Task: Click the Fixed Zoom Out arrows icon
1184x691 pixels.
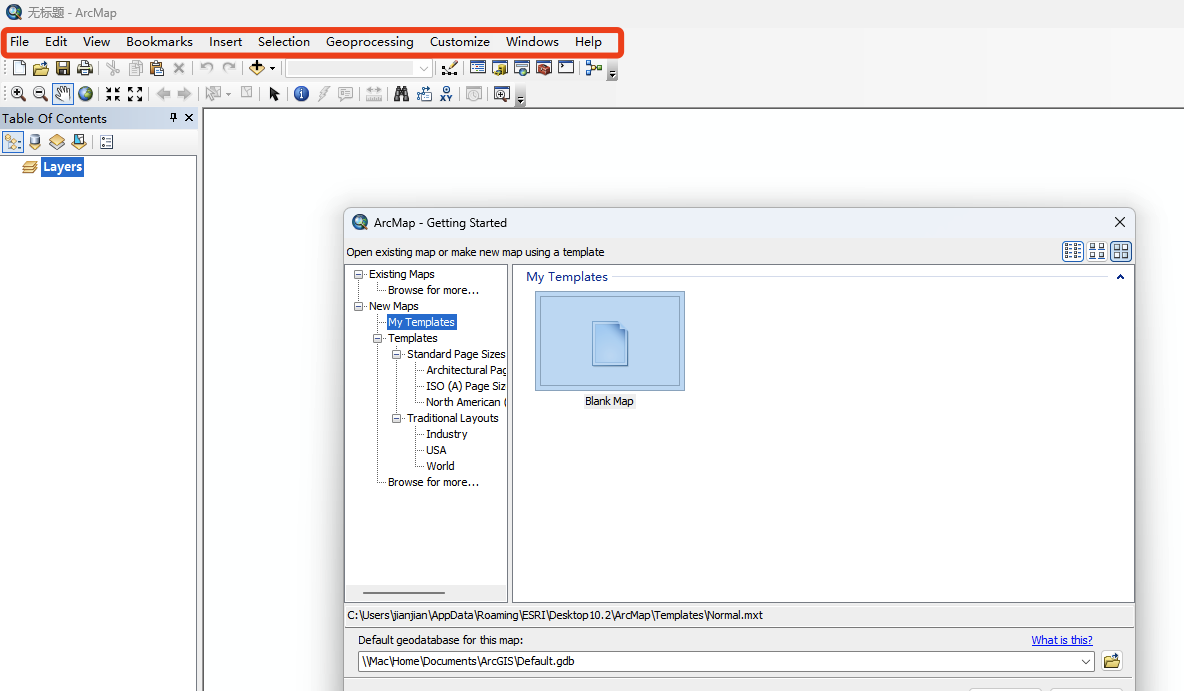Action: pos(135,94)
